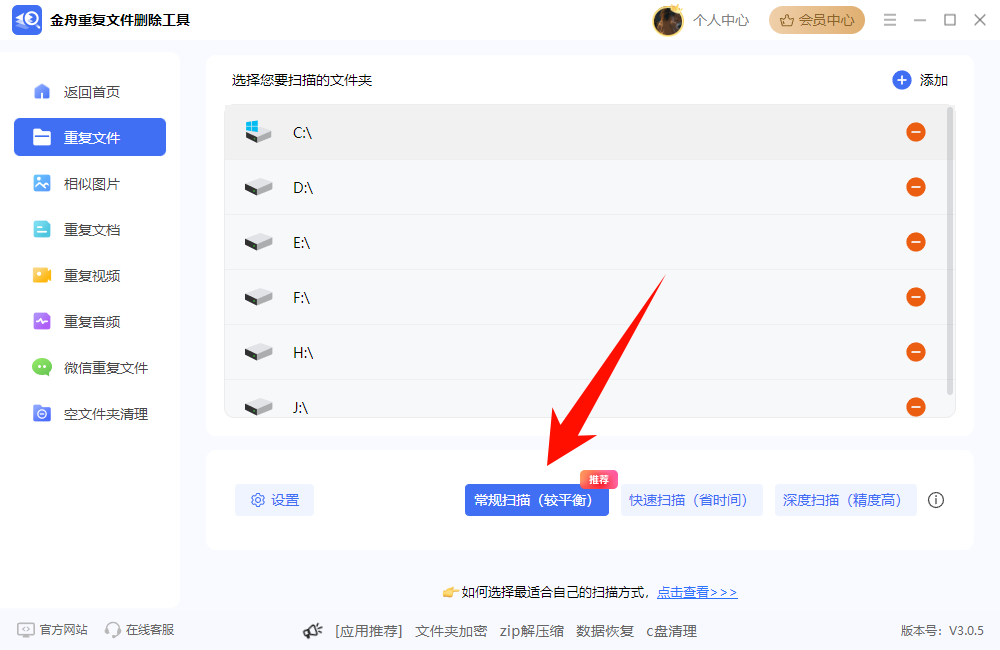Open the hamburger menu in title bar
The width and height of the screenshot is (1000, 650).
(889, 20)
